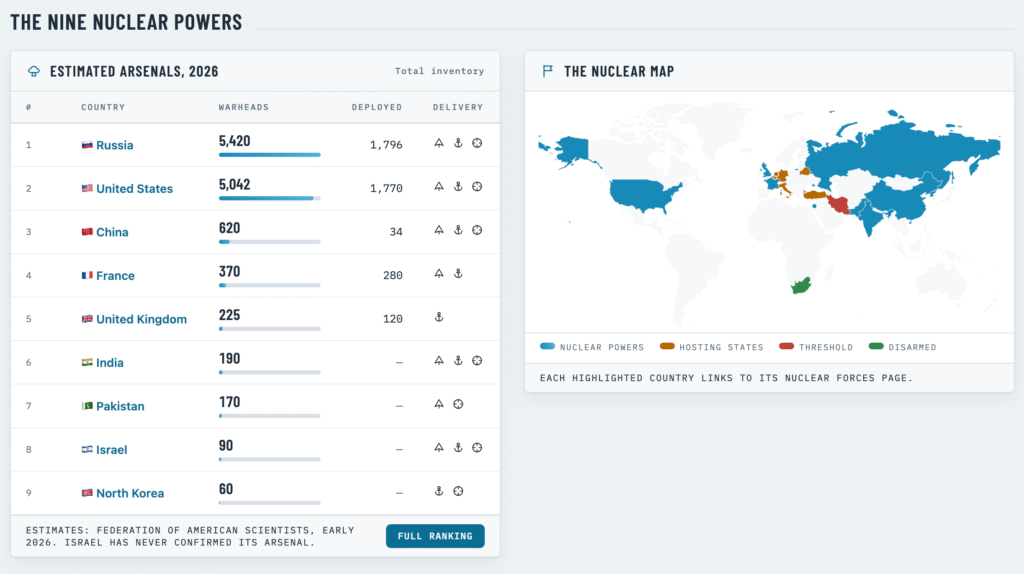Click the Full Ranking button
The width and height of the screenshot is (1024, 574).
pyautogui.click(x=435, y=536)
